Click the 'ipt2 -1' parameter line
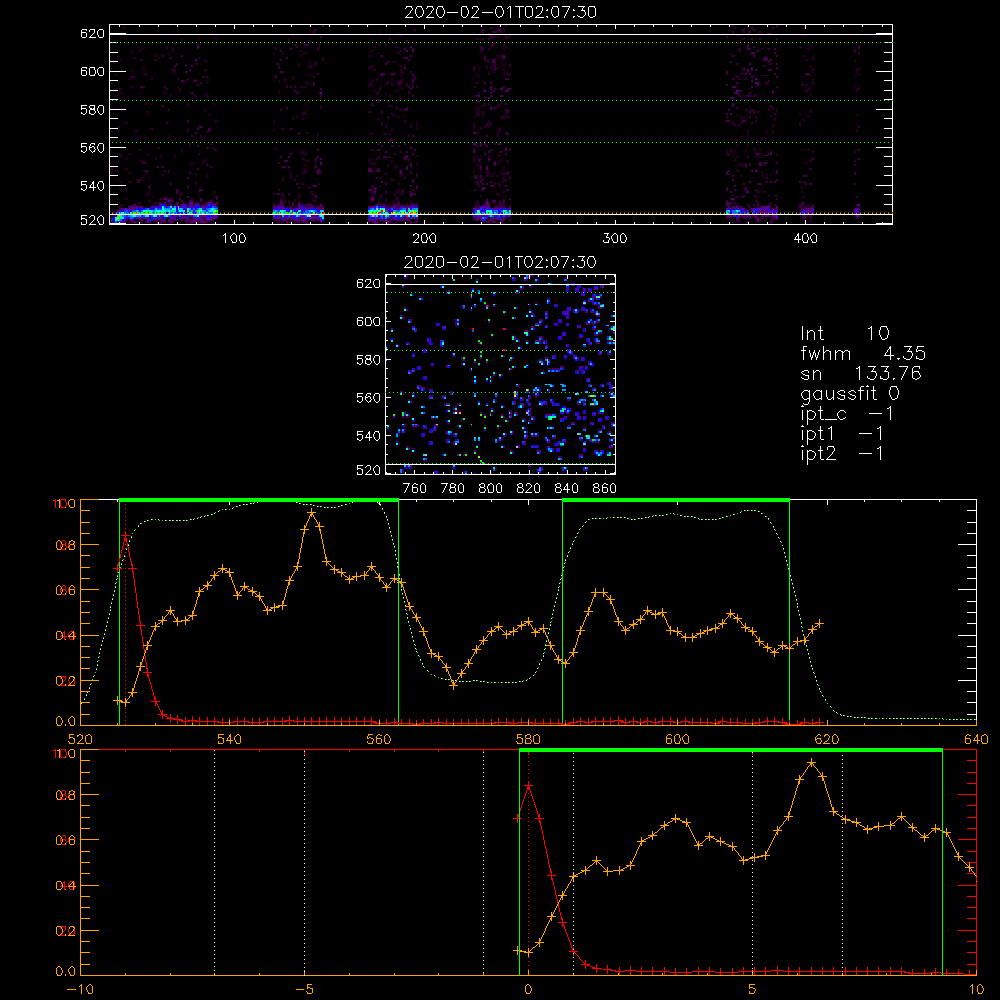The width and height of the screenshot is (1000, 1000). (842, 453)
